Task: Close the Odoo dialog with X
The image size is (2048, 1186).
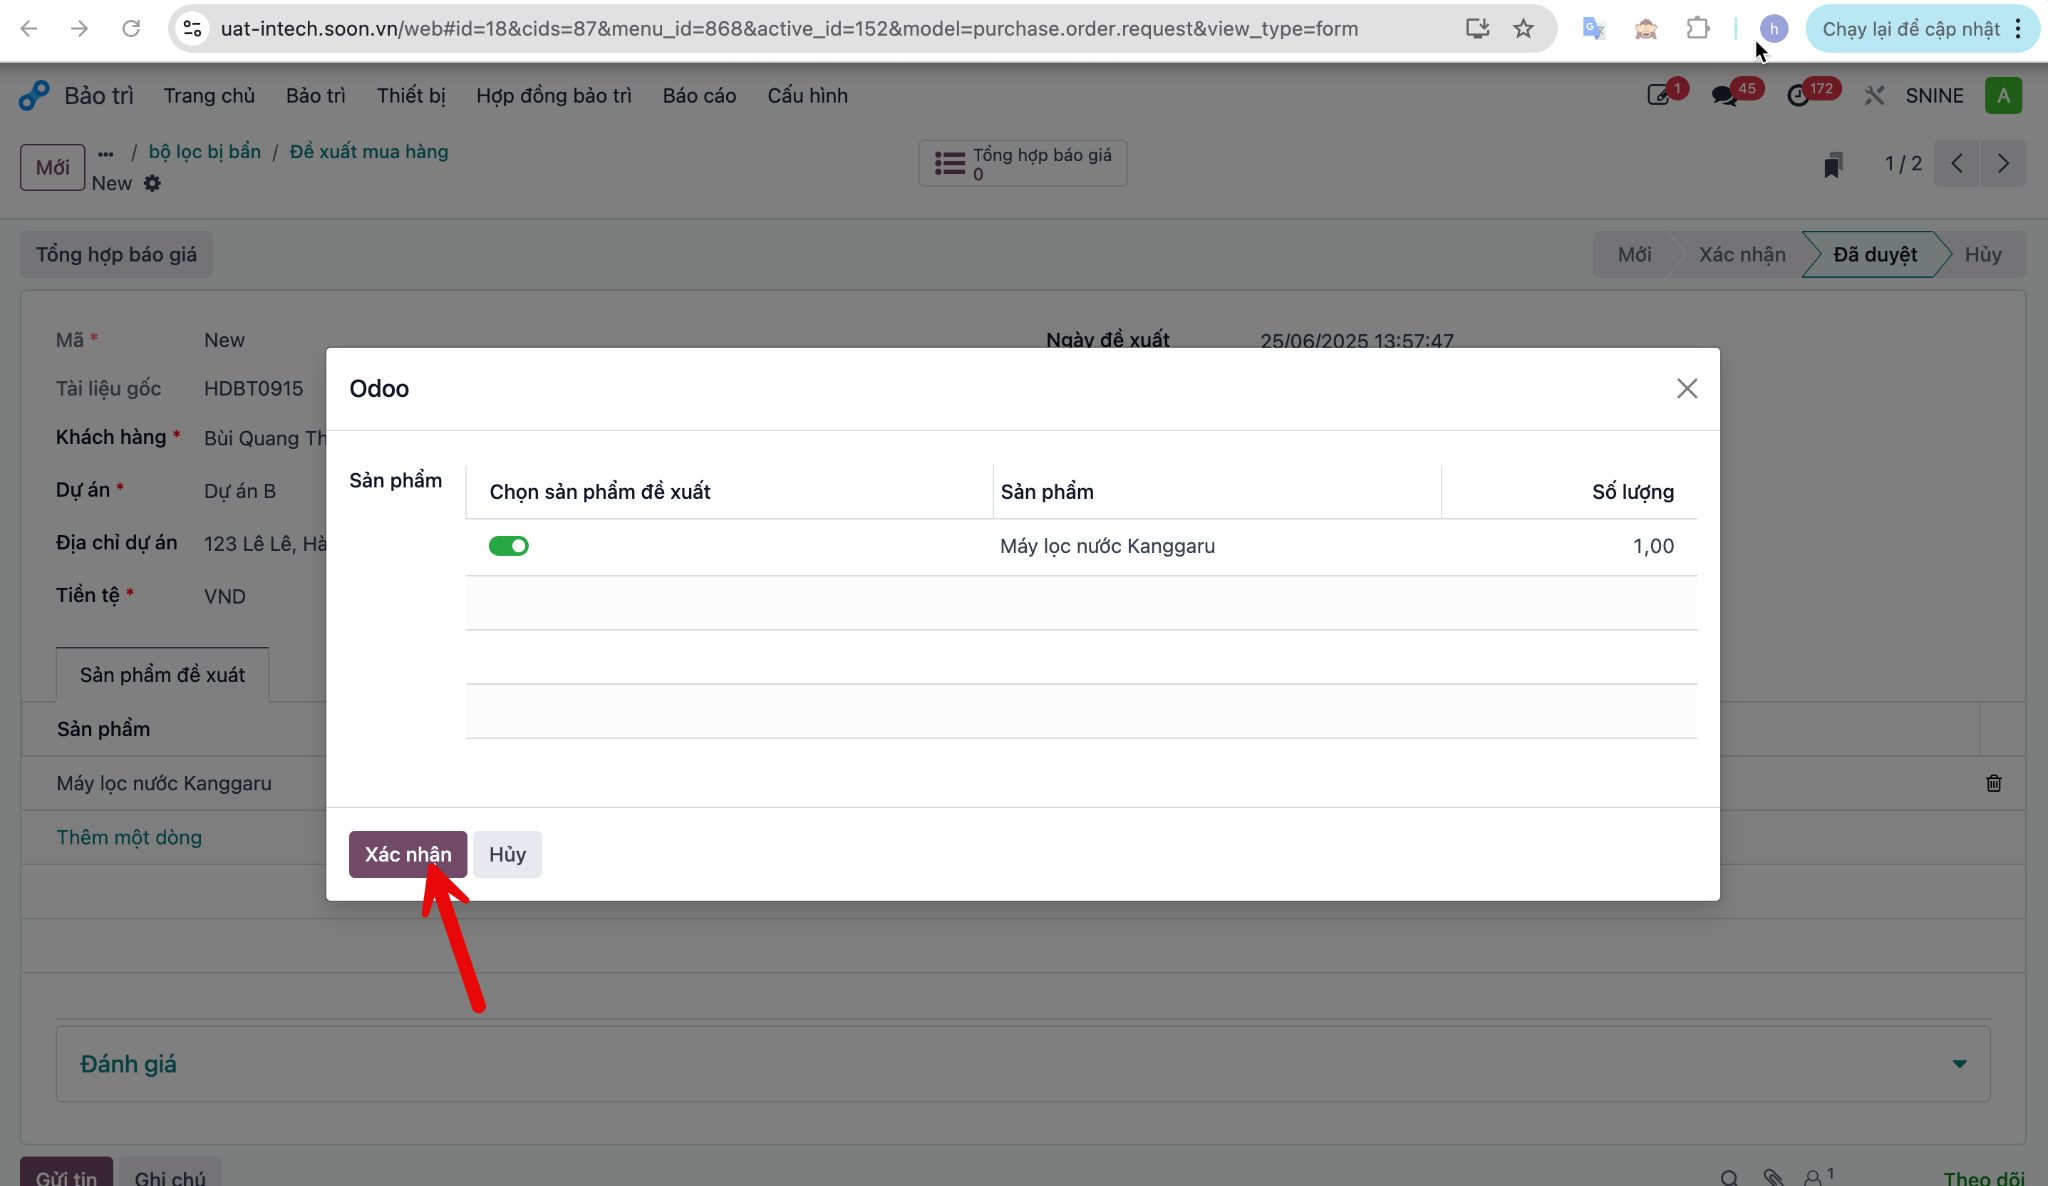Action: (x=1687, y=388)
